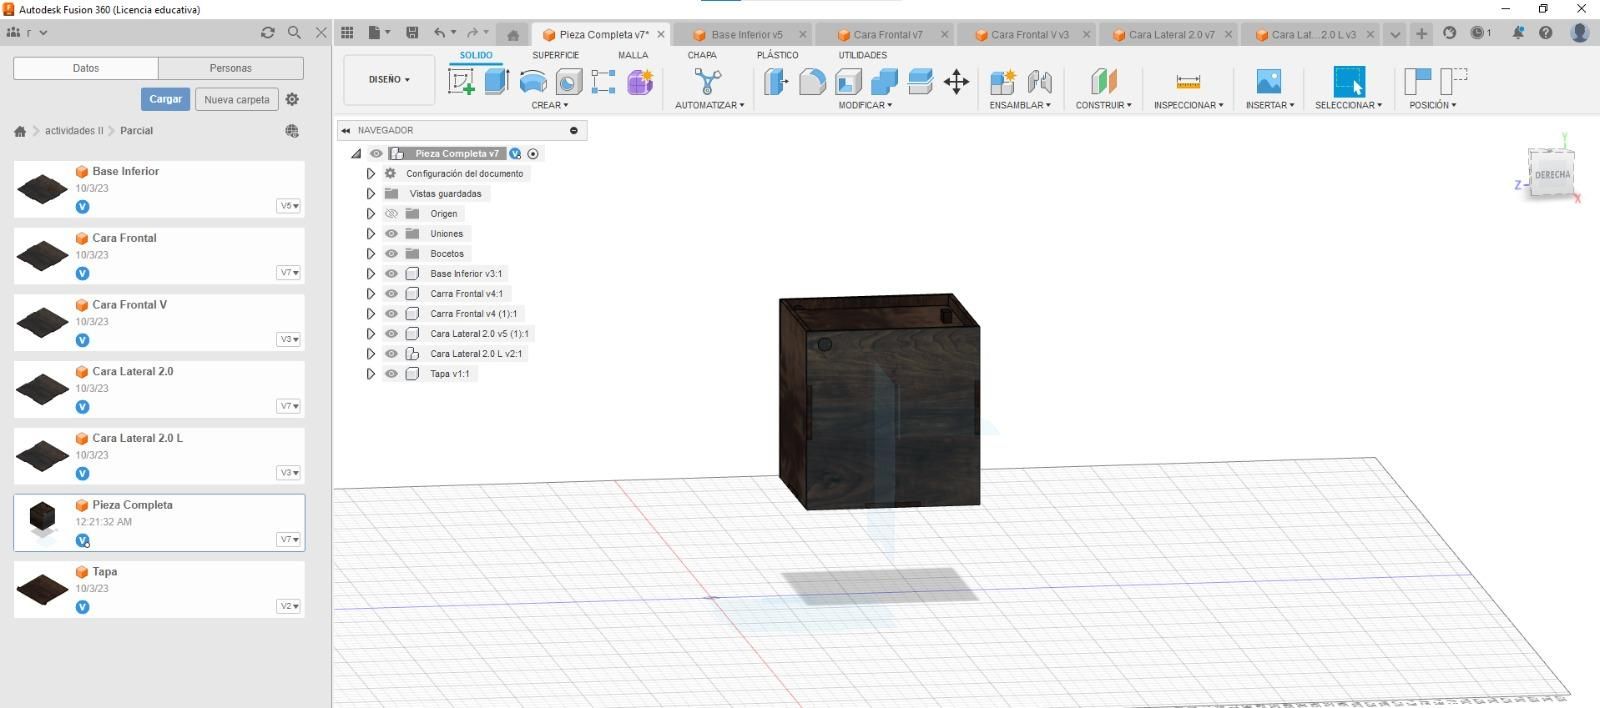The width and height of the screenshot is (1600, 708).
Task: Select the Press Pull tool
Action: 776,81
